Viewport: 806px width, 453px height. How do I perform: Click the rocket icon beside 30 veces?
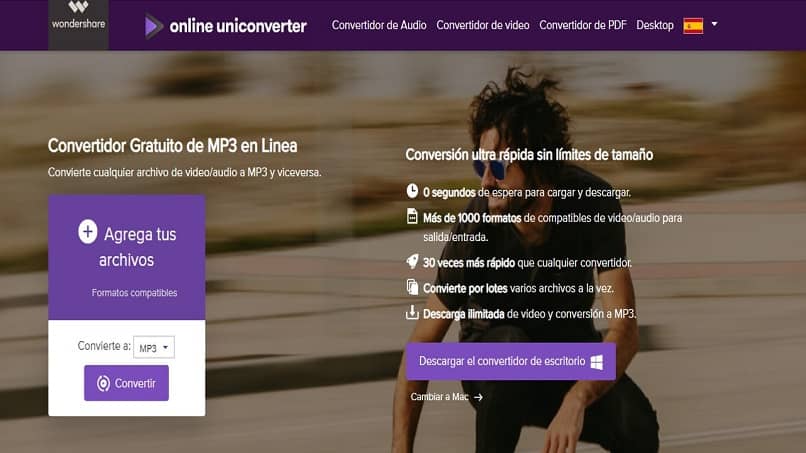click(x=412, y=262)
